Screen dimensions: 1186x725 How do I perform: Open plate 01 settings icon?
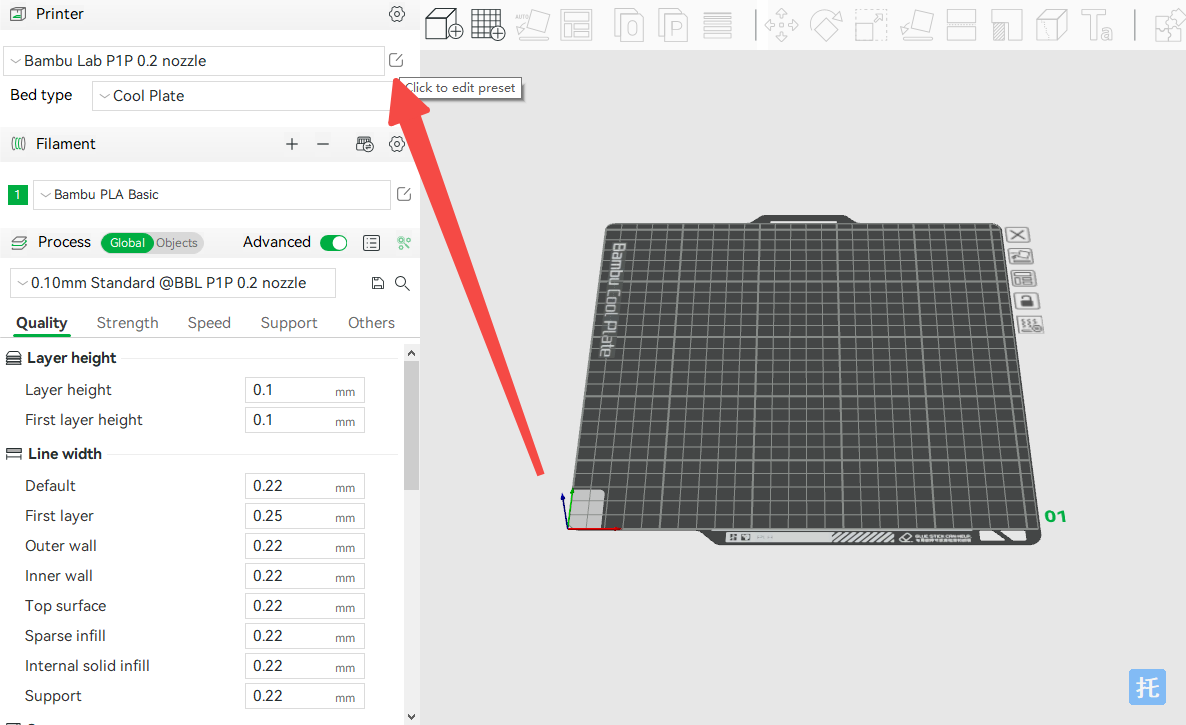pyautogui.click(x=1030, y=325)
